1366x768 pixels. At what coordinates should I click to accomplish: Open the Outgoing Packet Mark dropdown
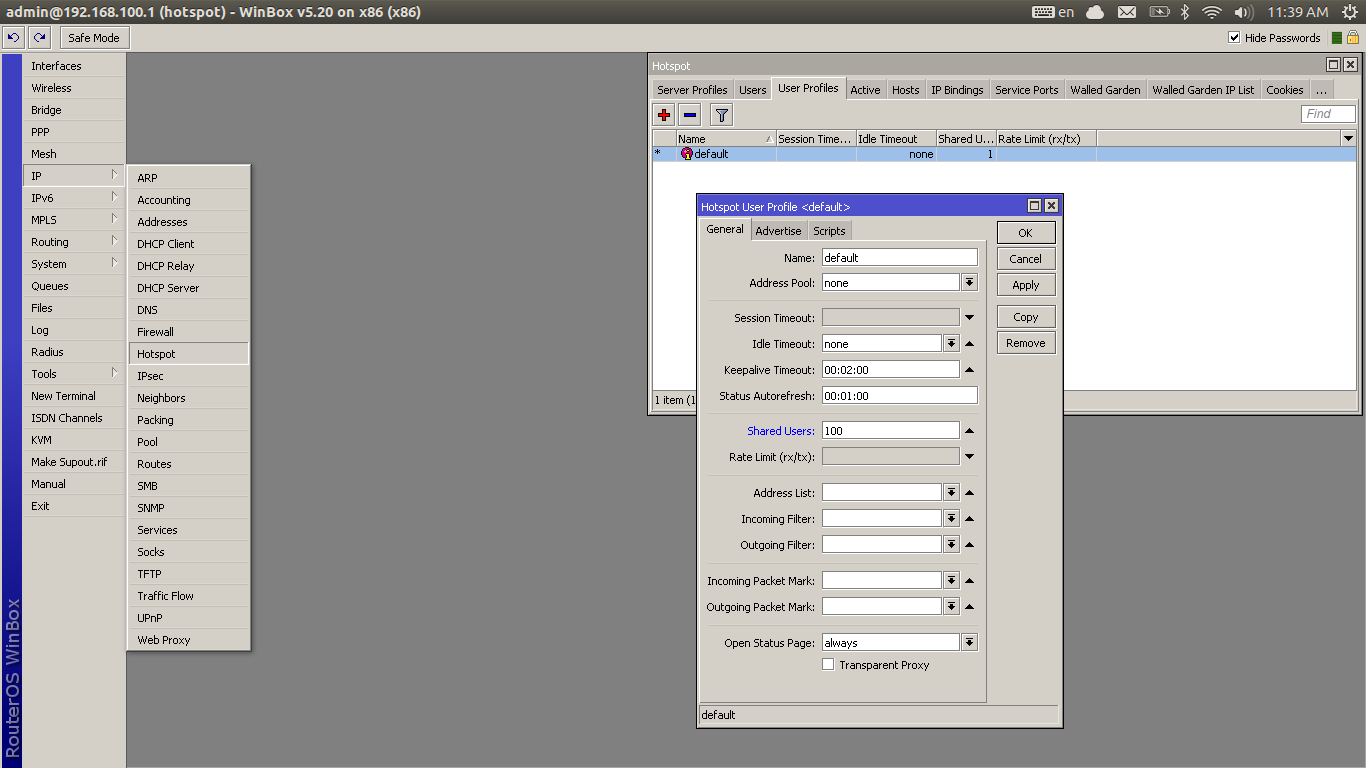pos(951,607)
